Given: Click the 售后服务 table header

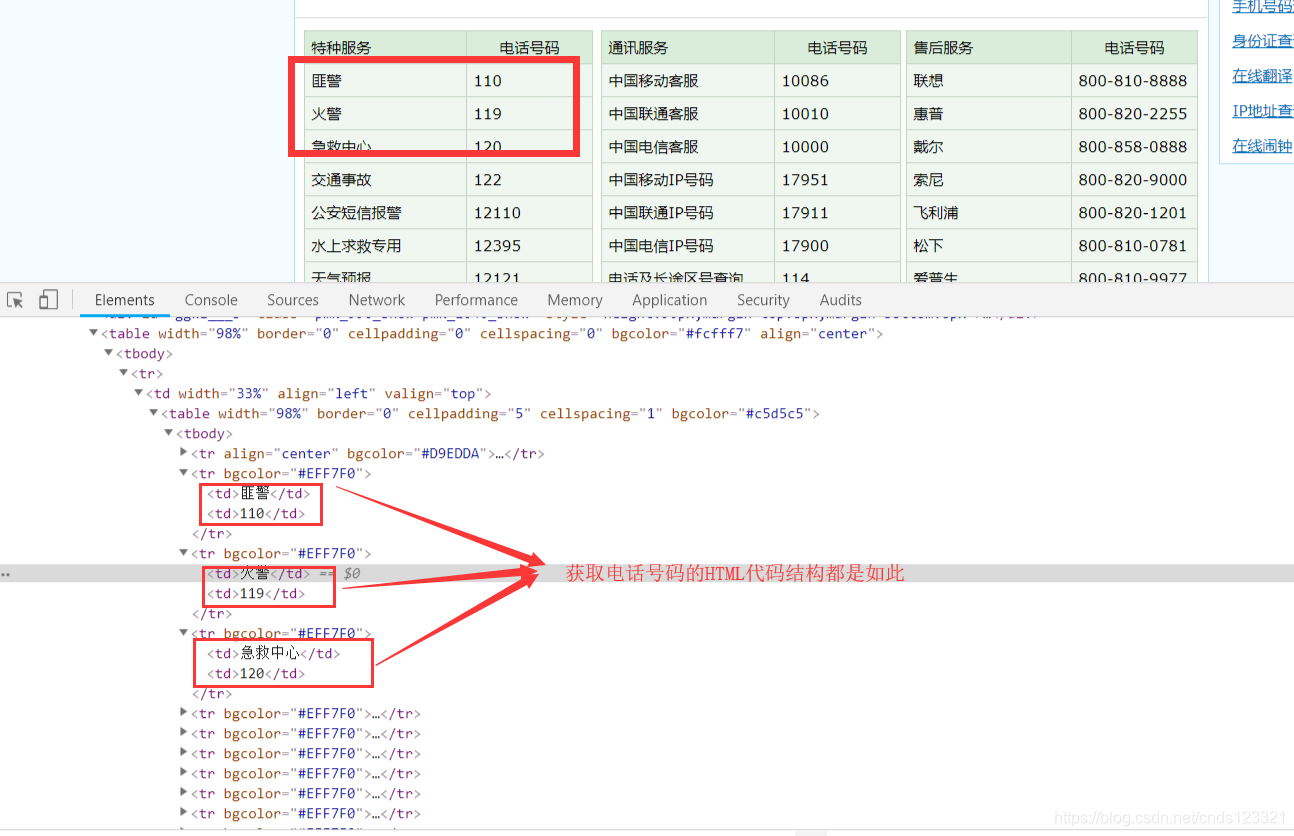Looking at the screenshot, I should click(989, 47).
